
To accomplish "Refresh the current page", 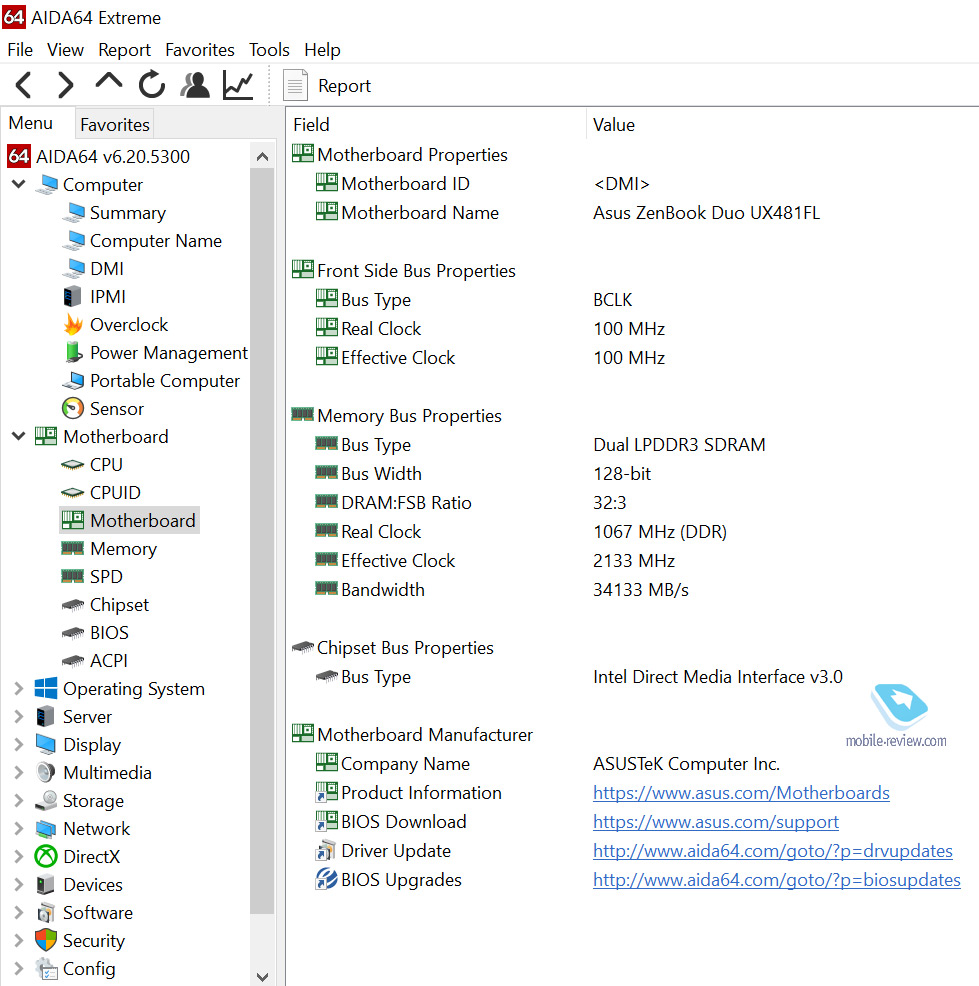I will click(152, 85).
